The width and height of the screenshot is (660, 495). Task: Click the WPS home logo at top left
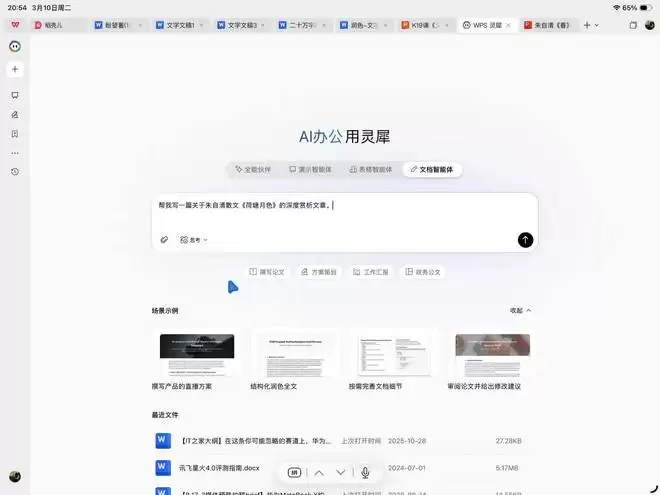pos(15,24)
